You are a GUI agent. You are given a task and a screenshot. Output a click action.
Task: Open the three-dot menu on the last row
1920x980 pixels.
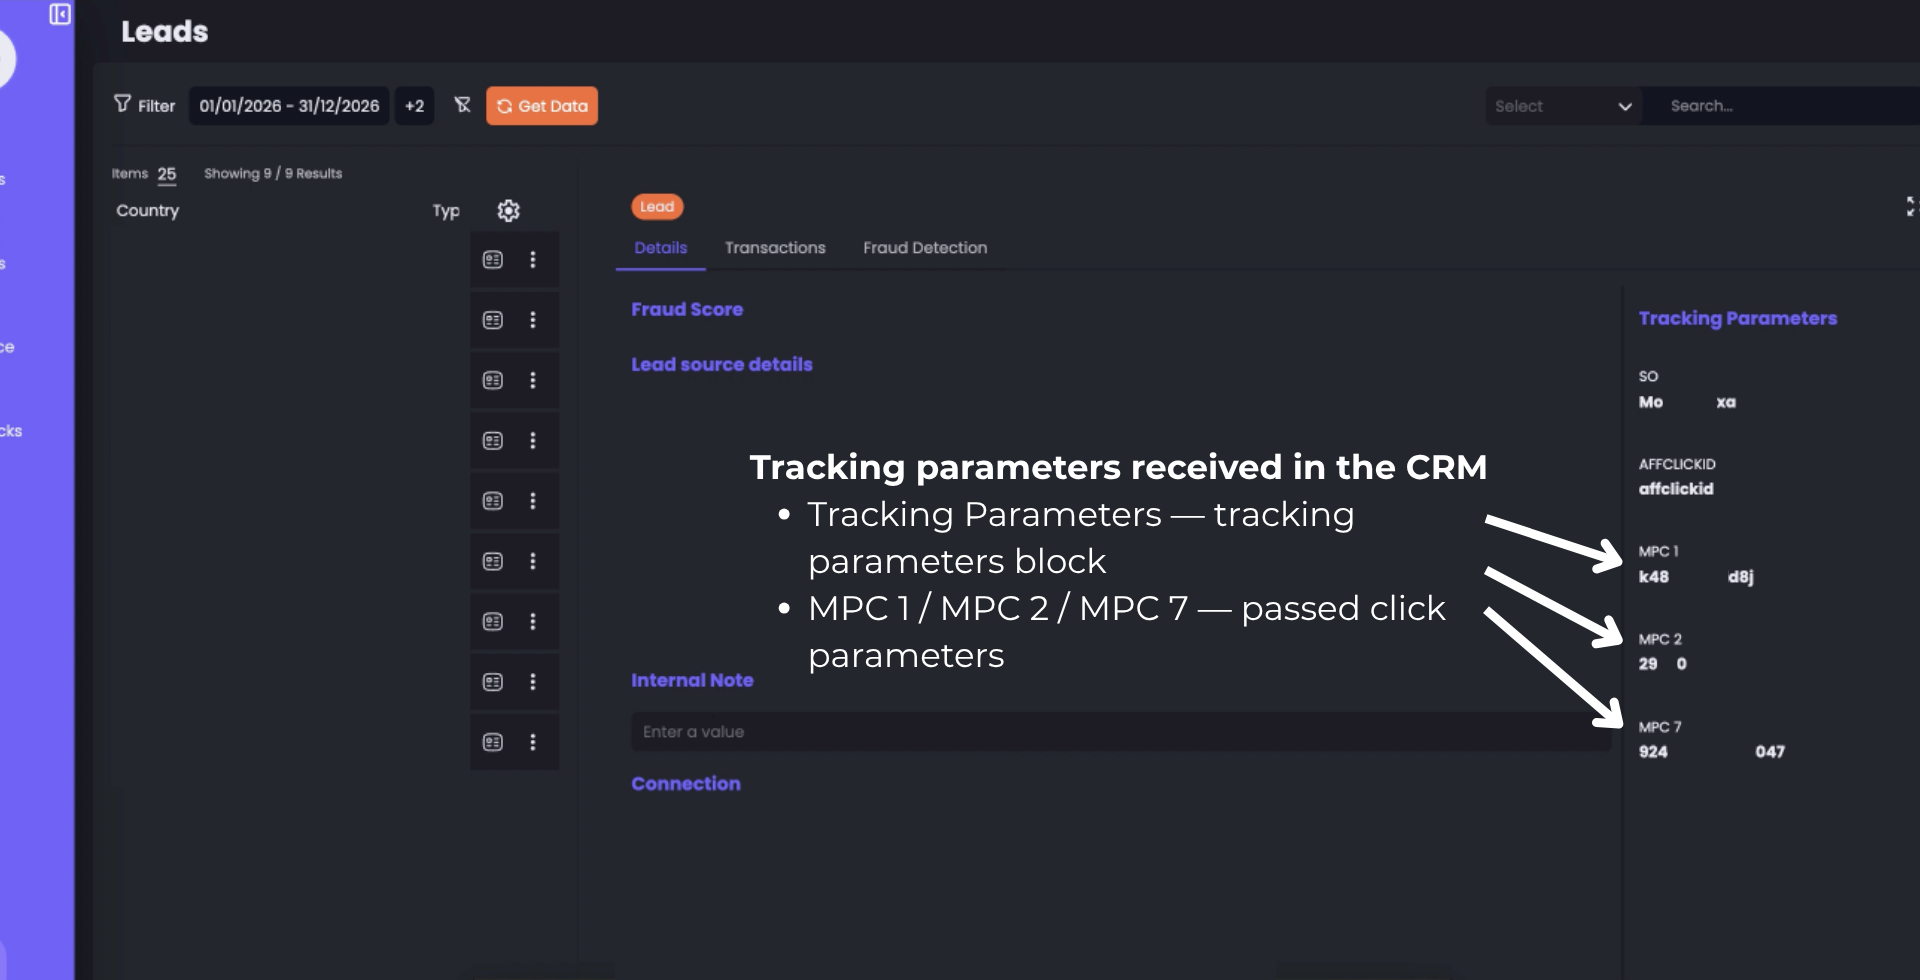(533, 742)
